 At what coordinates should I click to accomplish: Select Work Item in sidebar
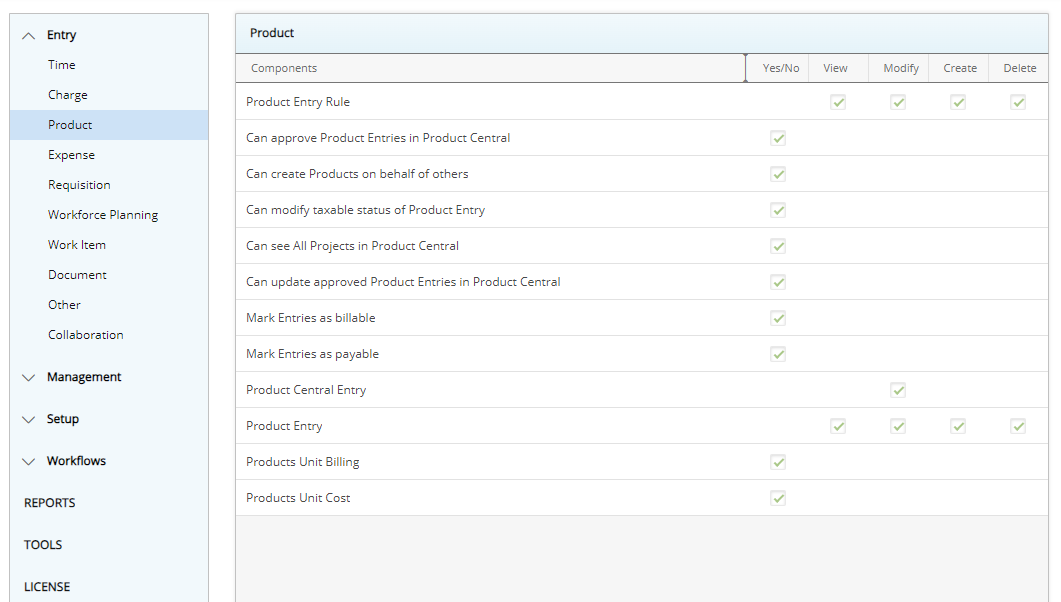(76, 245)
